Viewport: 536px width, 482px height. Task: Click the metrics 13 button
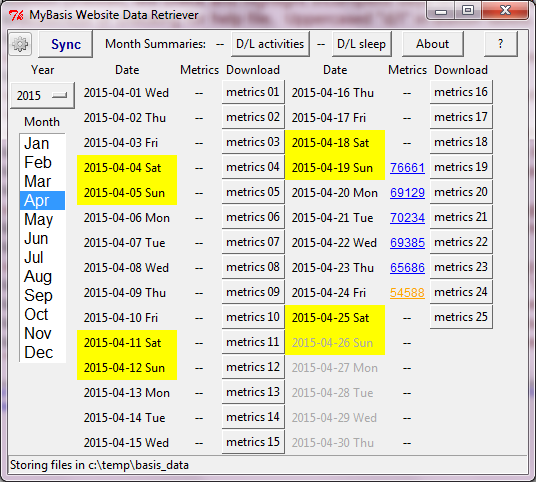(253, 392)
